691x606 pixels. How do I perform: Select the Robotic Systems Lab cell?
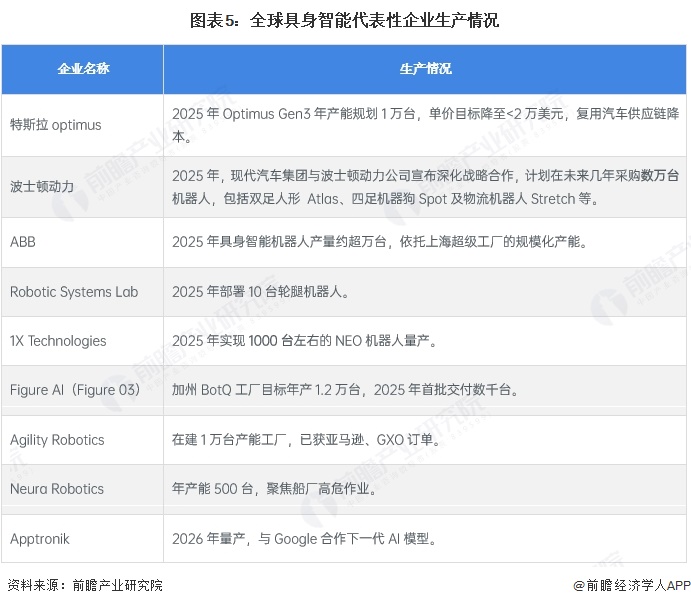82,292
